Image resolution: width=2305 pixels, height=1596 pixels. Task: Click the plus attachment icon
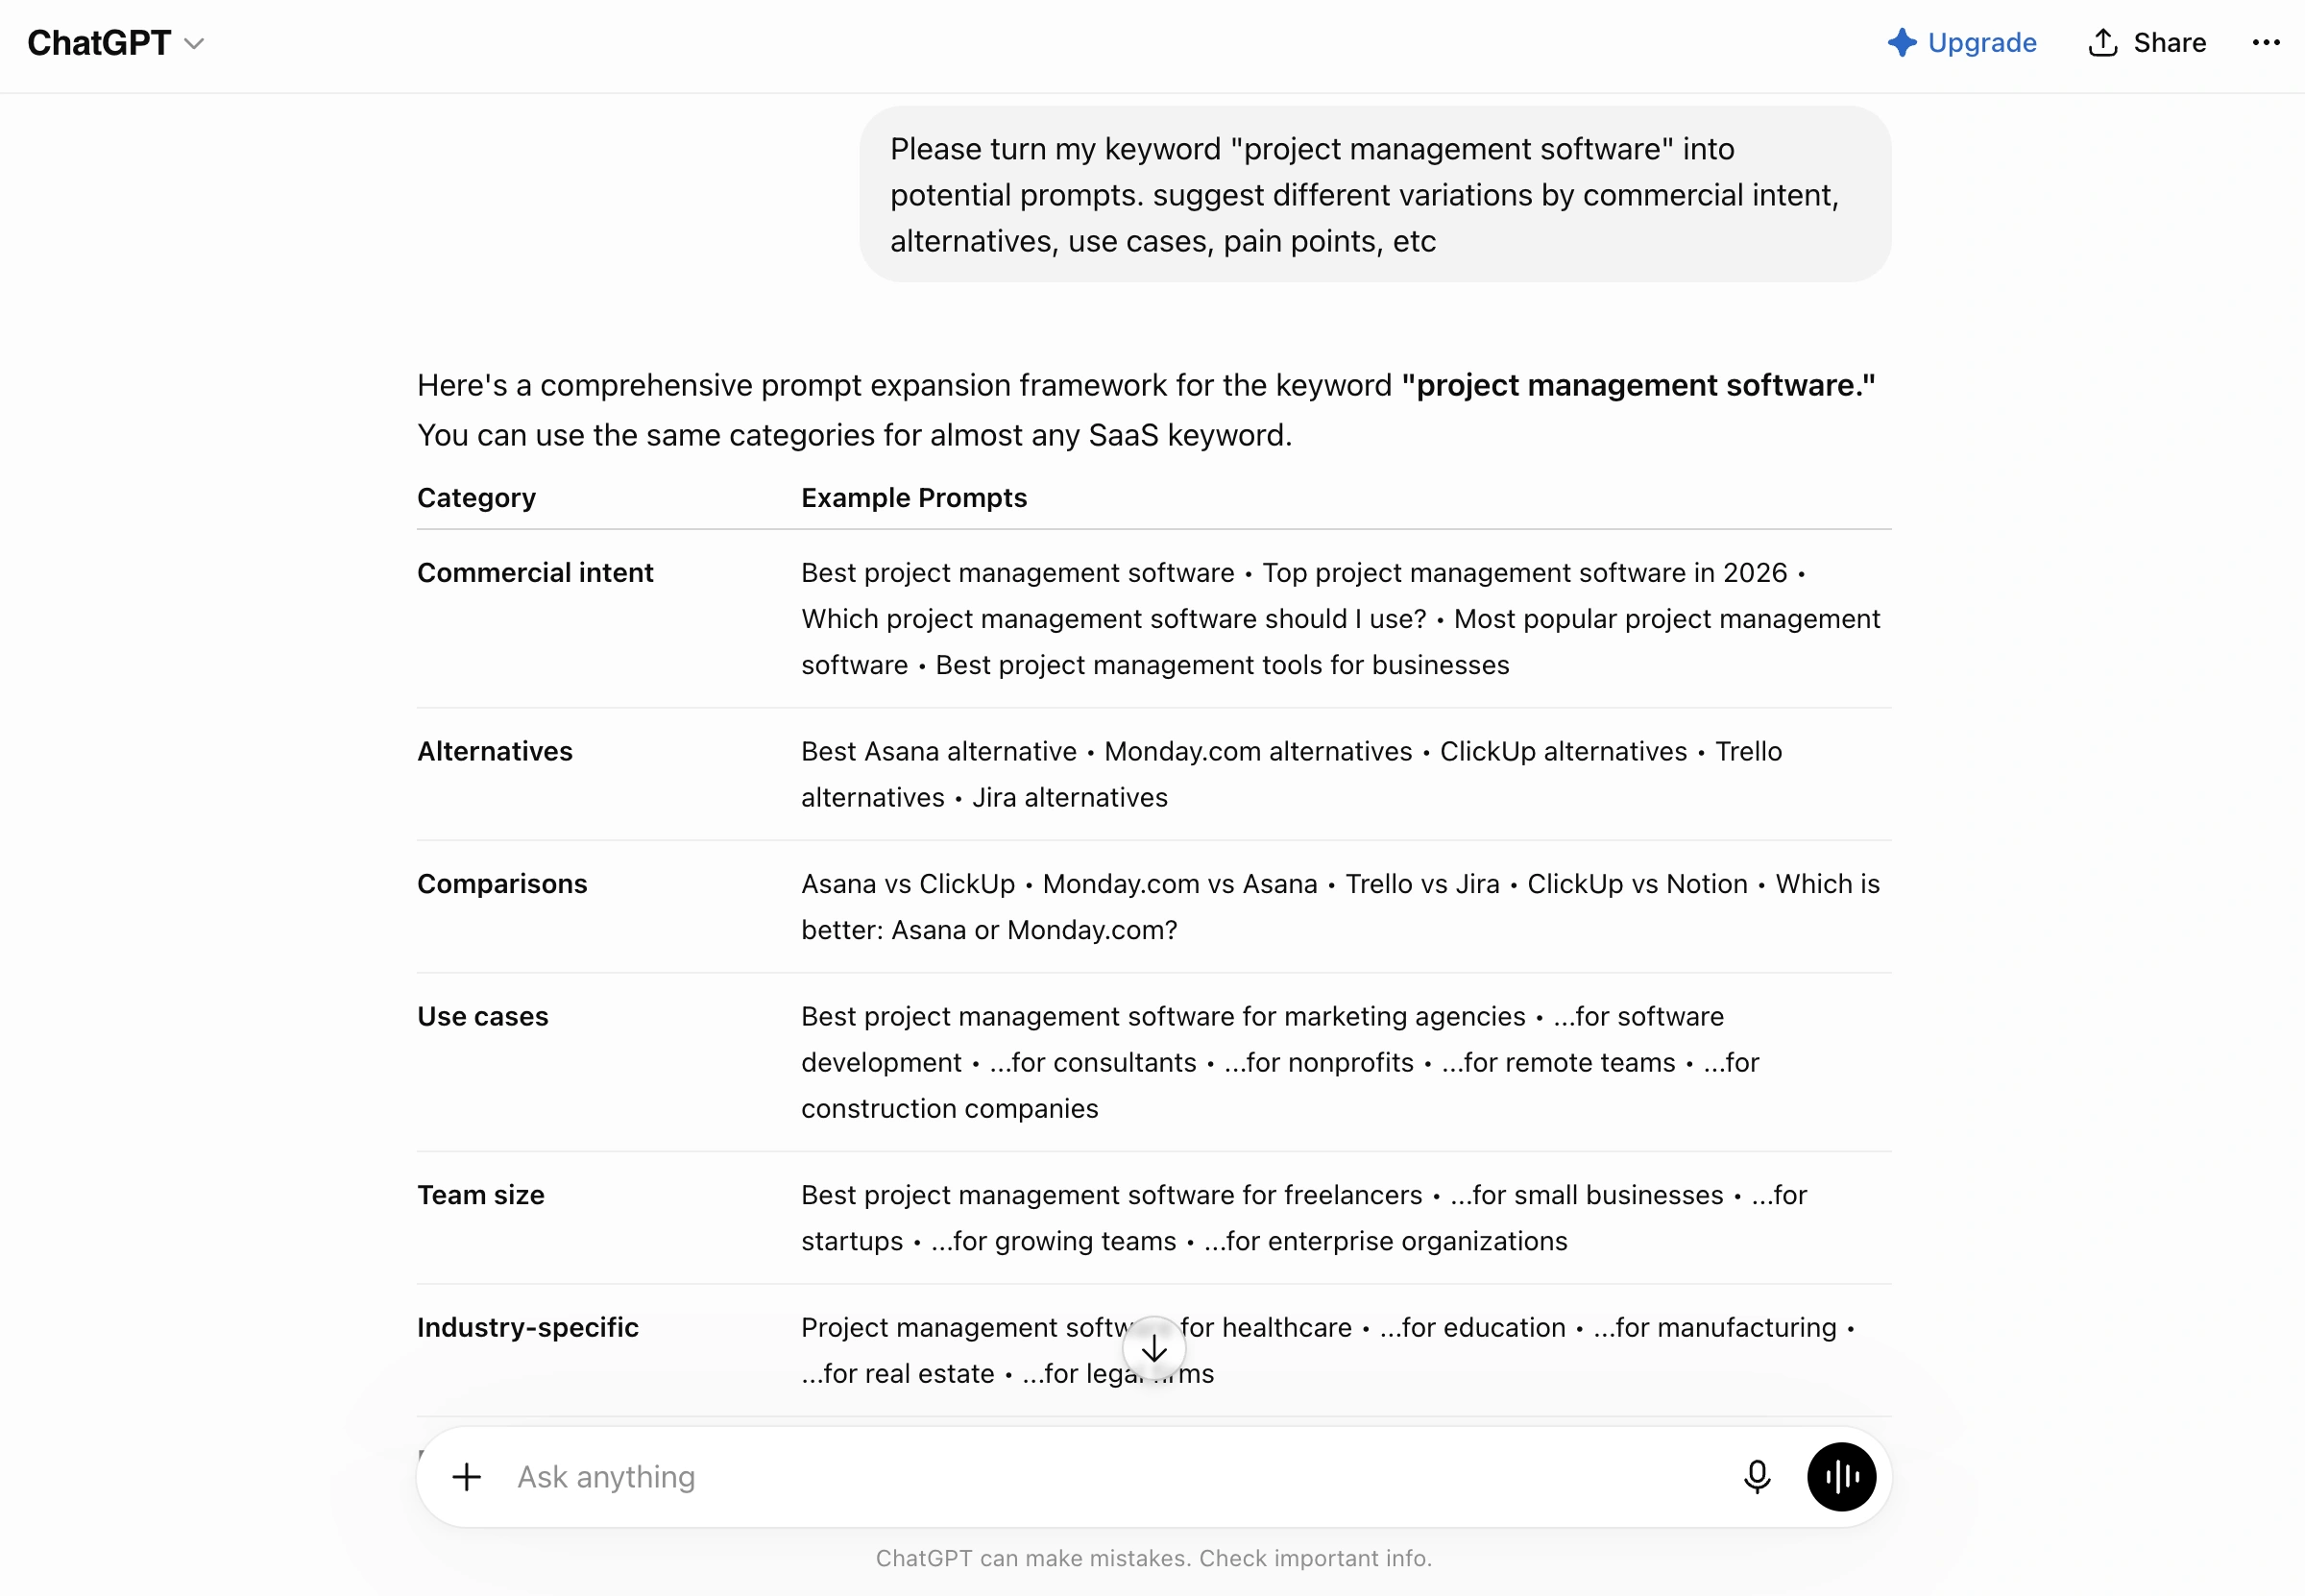(466, 1477)
